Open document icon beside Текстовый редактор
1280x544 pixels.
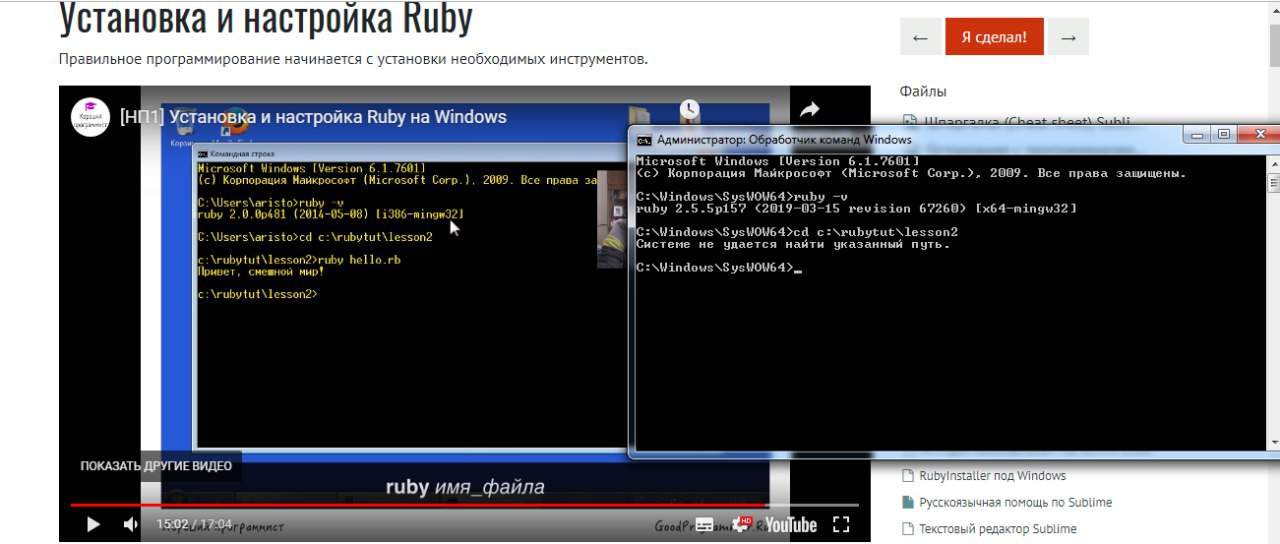click(x=908, y=528)
